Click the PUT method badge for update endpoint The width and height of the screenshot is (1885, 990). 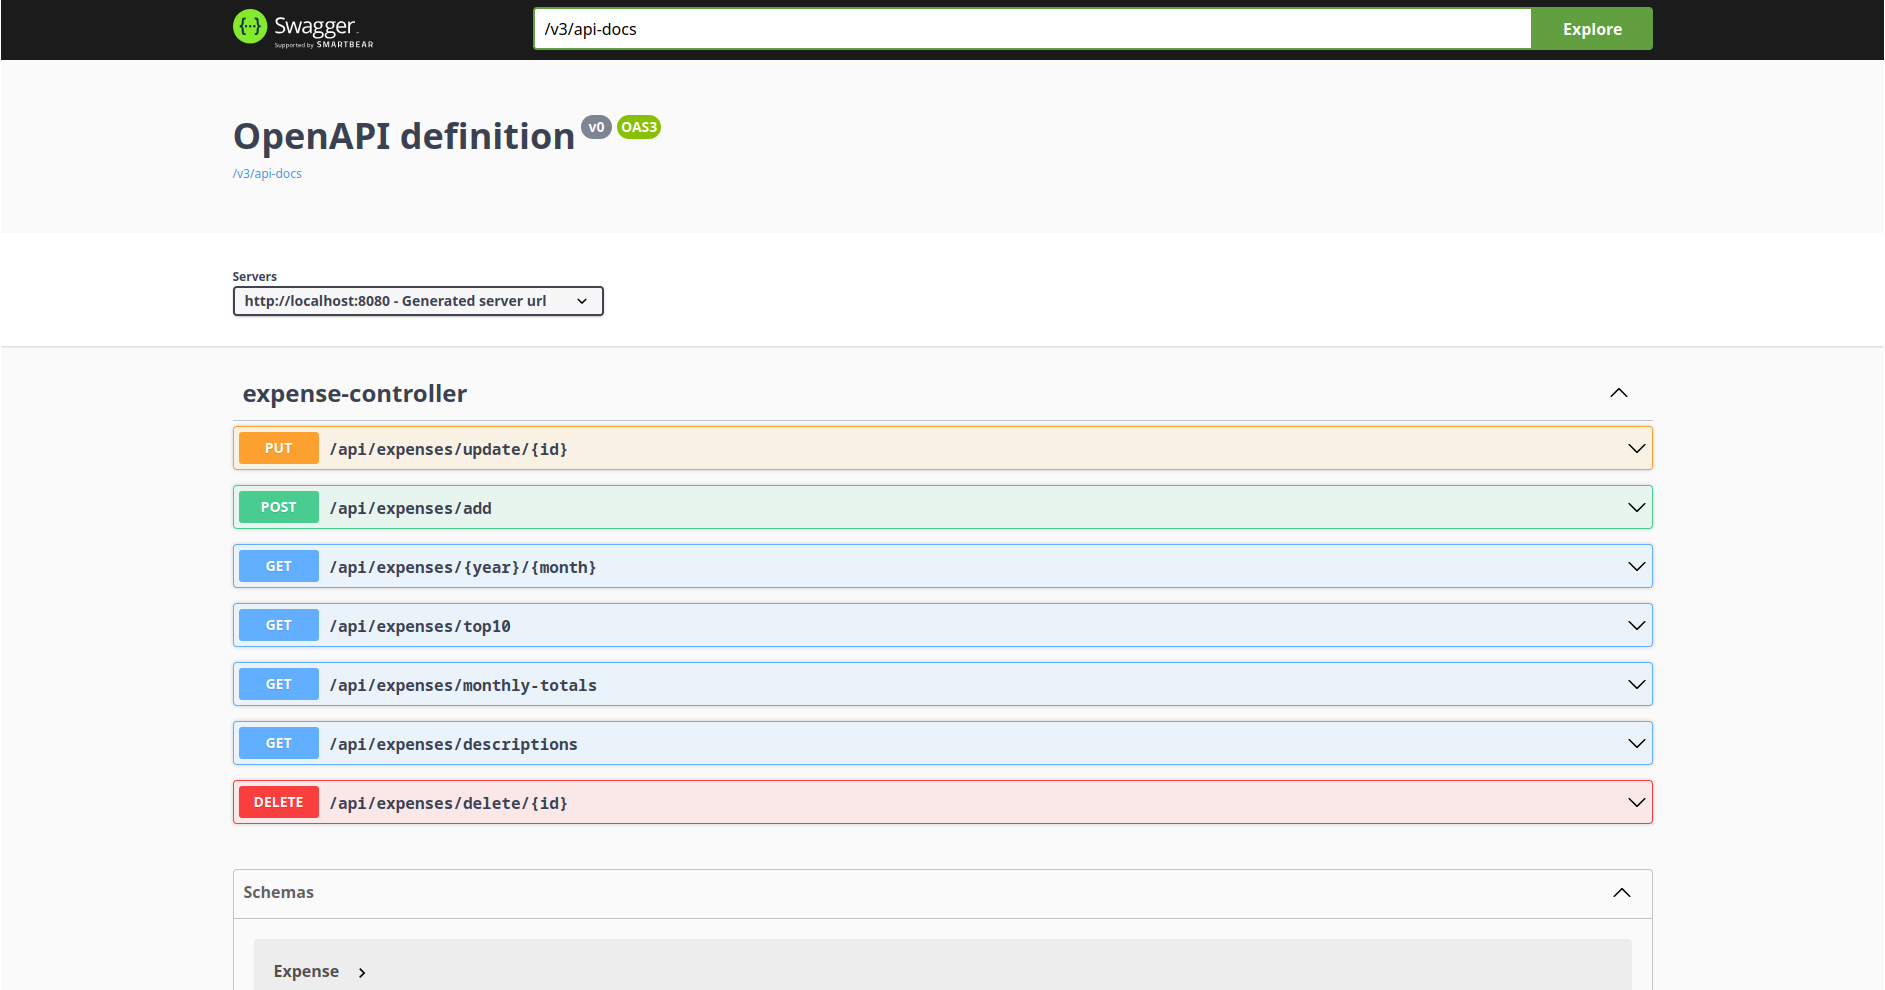tap(278, 448)
